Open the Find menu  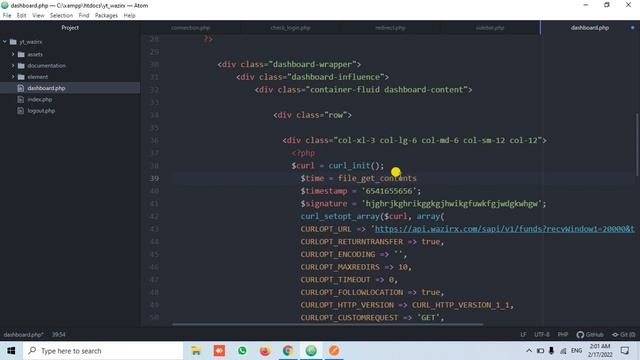coord(84,16)
